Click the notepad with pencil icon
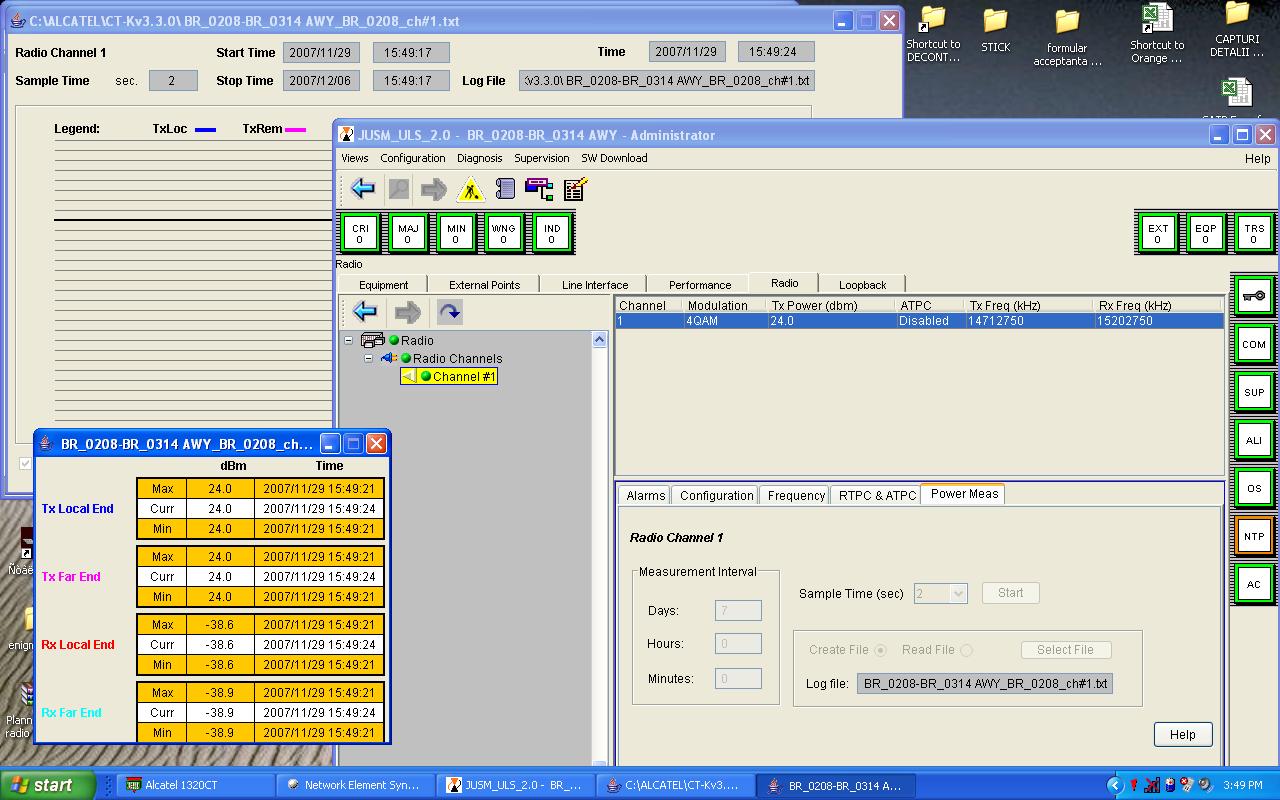The height and width of the screenshot is (800, 1280). pyautogui.click(x=575, y=189)
